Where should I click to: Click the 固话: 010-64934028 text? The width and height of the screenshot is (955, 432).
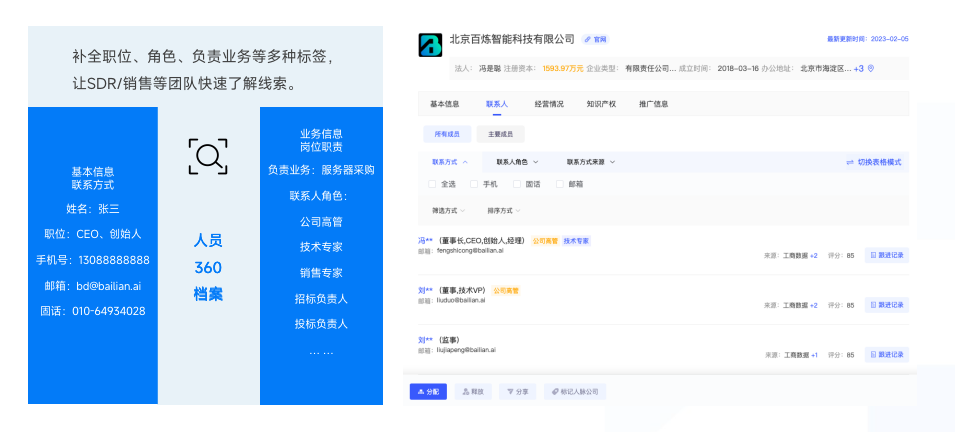(x=93, y=311)
